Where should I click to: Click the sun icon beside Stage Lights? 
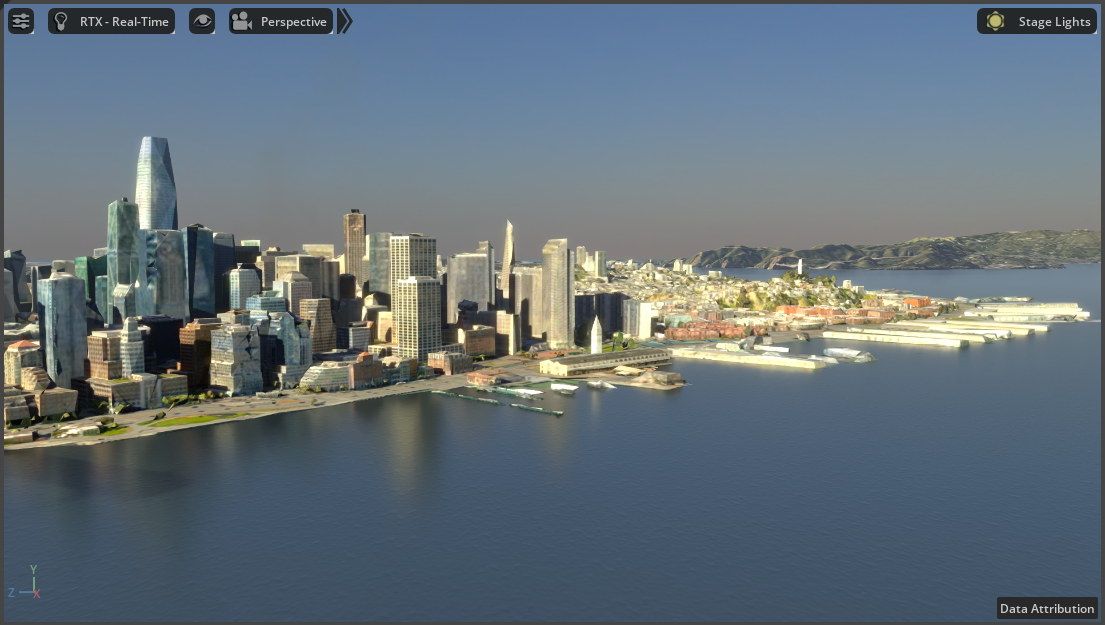[994, 20]
